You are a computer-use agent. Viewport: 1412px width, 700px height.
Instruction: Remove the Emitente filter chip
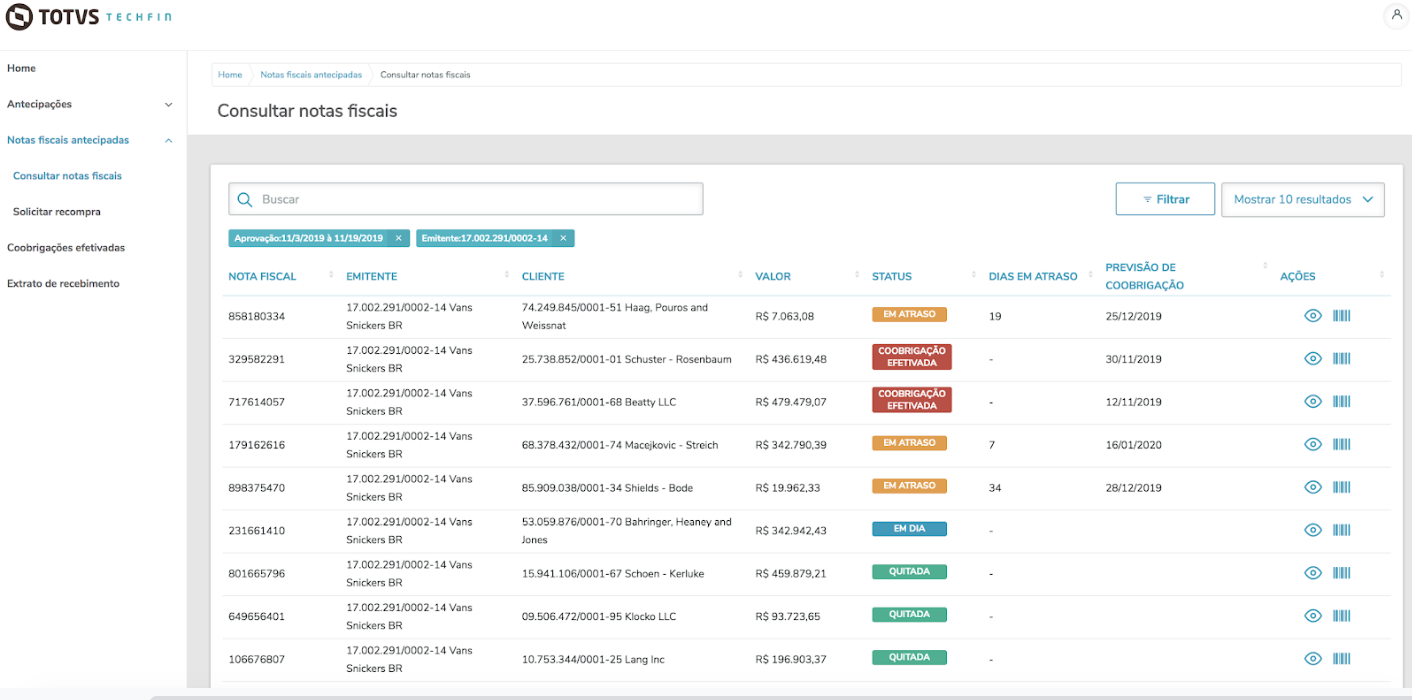(563, 238)
